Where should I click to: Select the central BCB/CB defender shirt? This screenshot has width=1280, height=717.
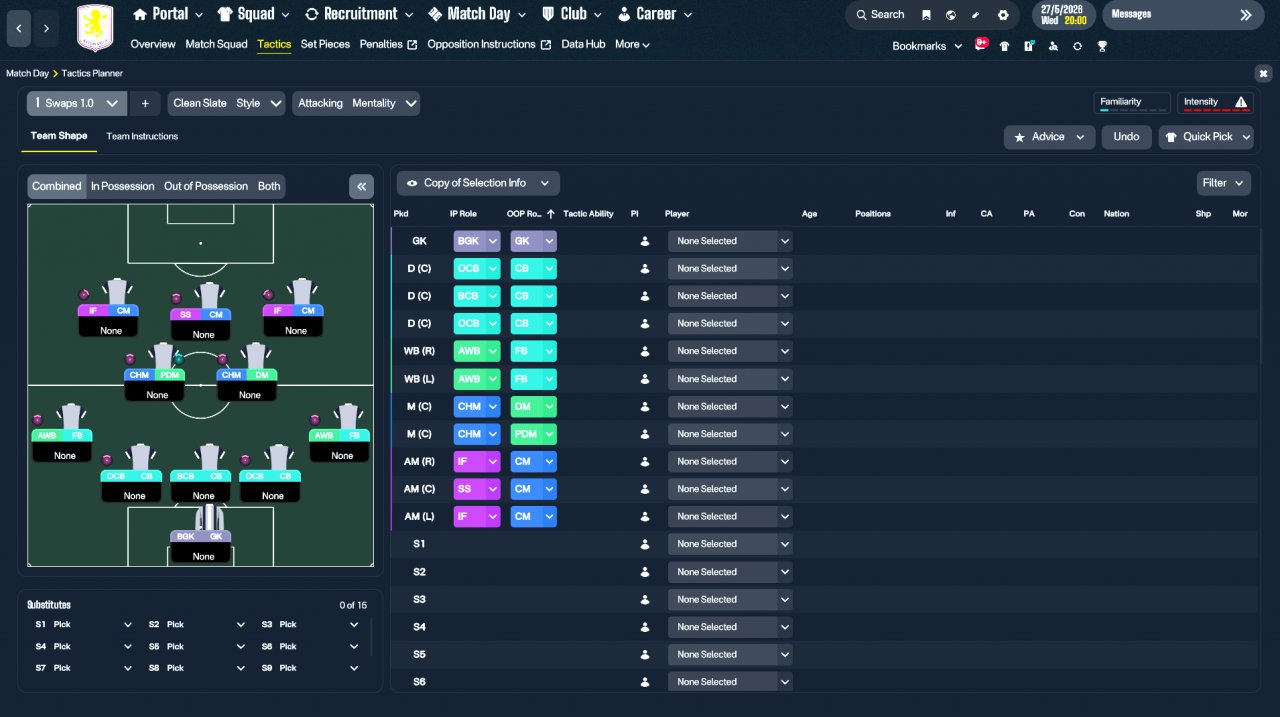(x=209, y=458)
